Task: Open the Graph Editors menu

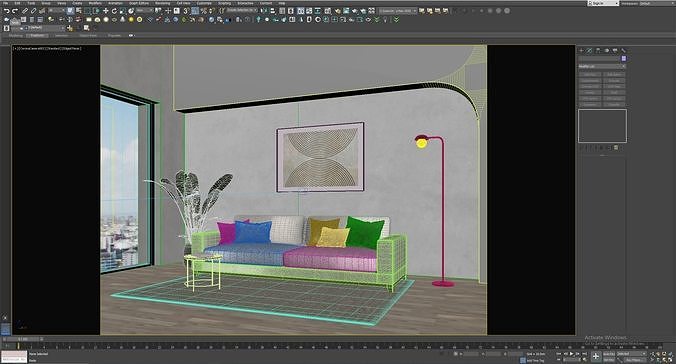Action: point(139,3)
